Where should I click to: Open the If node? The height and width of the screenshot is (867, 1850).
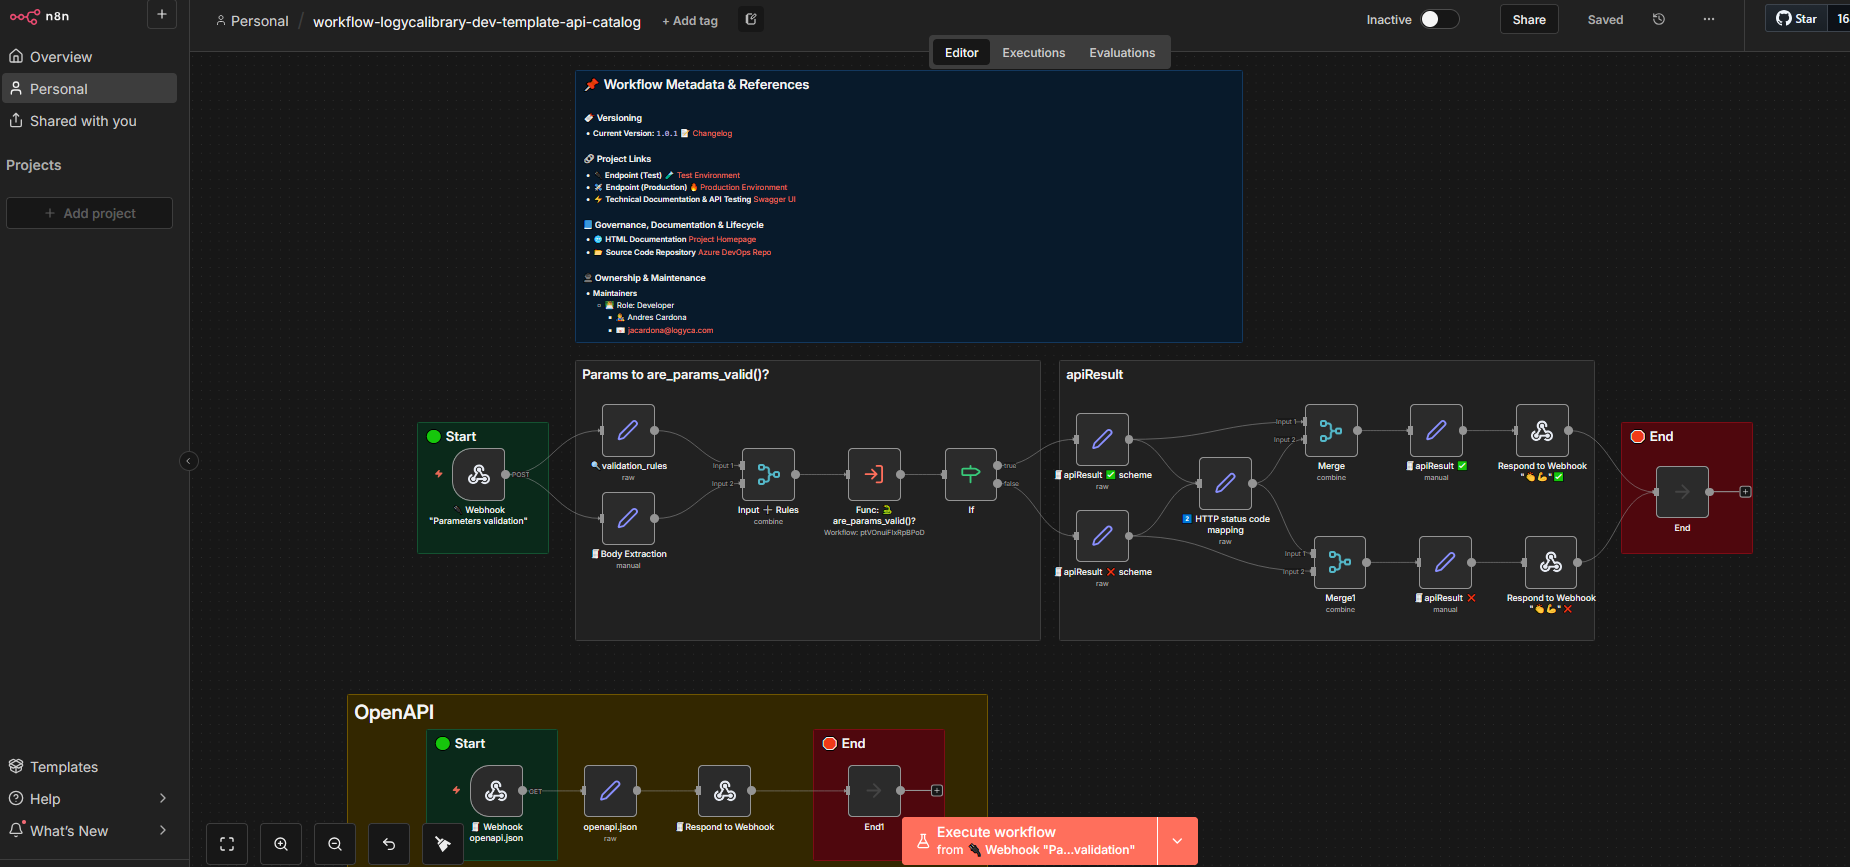click(970, 475)
